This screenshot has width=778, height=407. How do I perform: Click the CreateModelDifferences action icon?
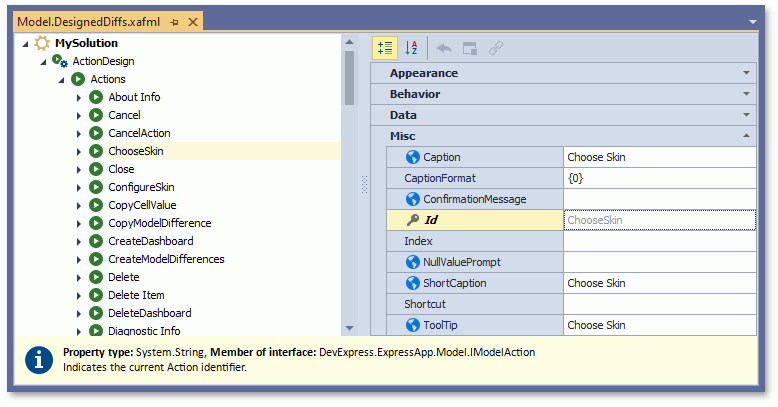click(96, 259)
